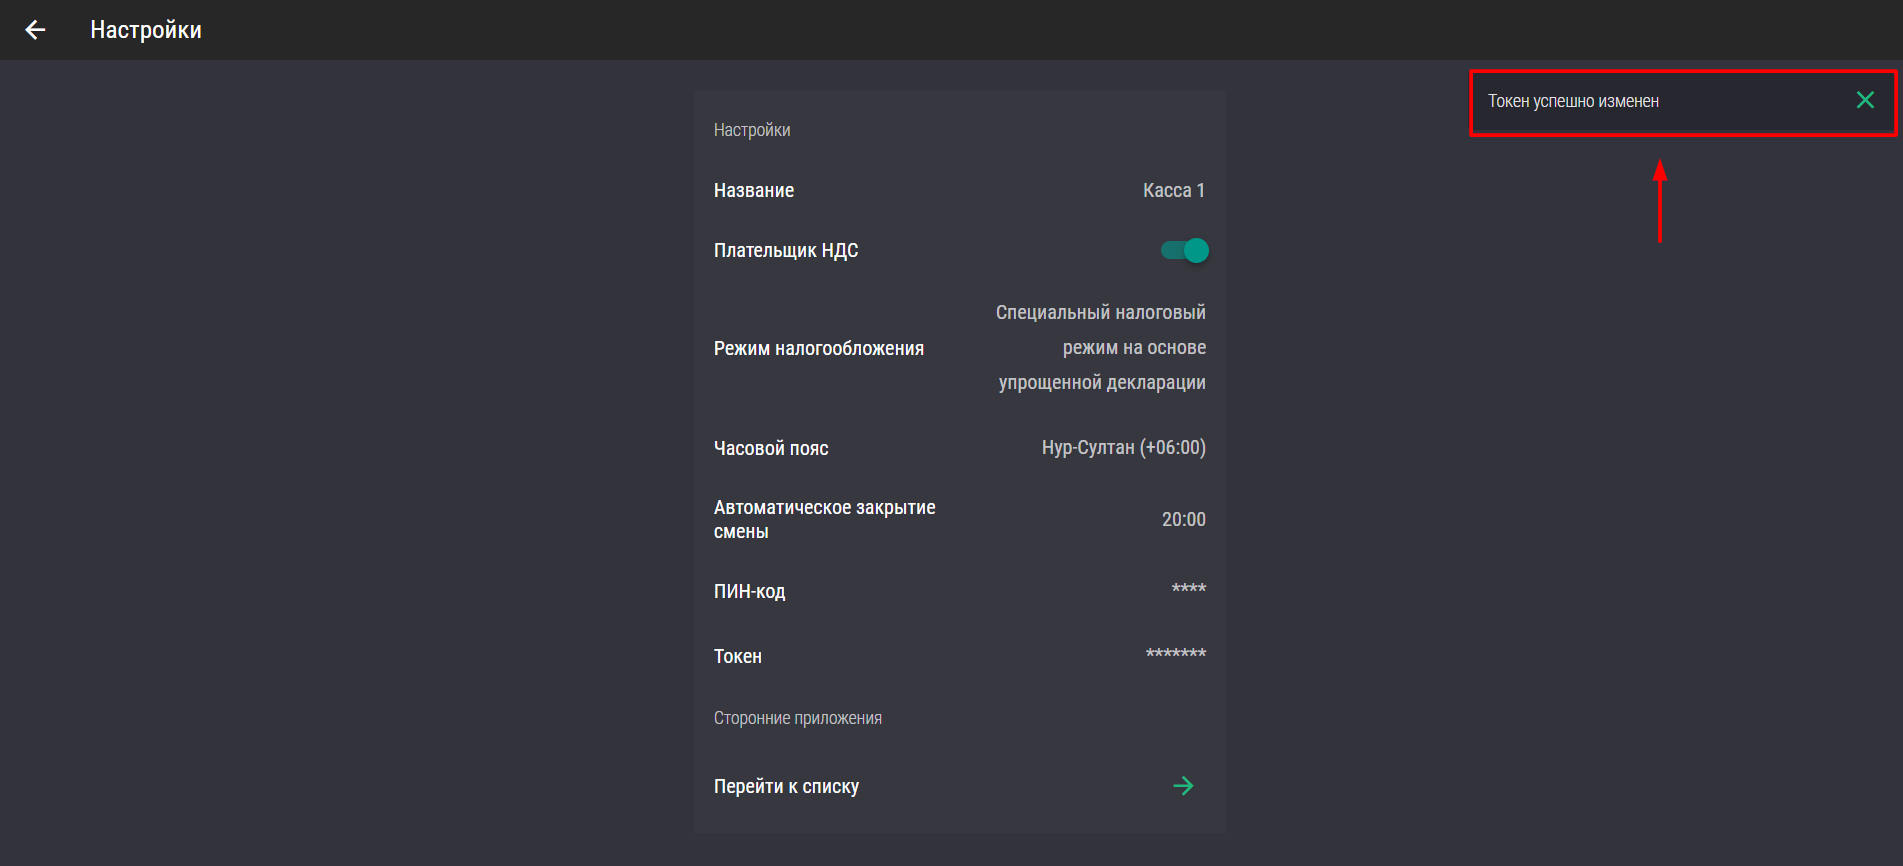Click the Название row label
This screenshot has width=1903, height=866.
(x=754, y=190)
